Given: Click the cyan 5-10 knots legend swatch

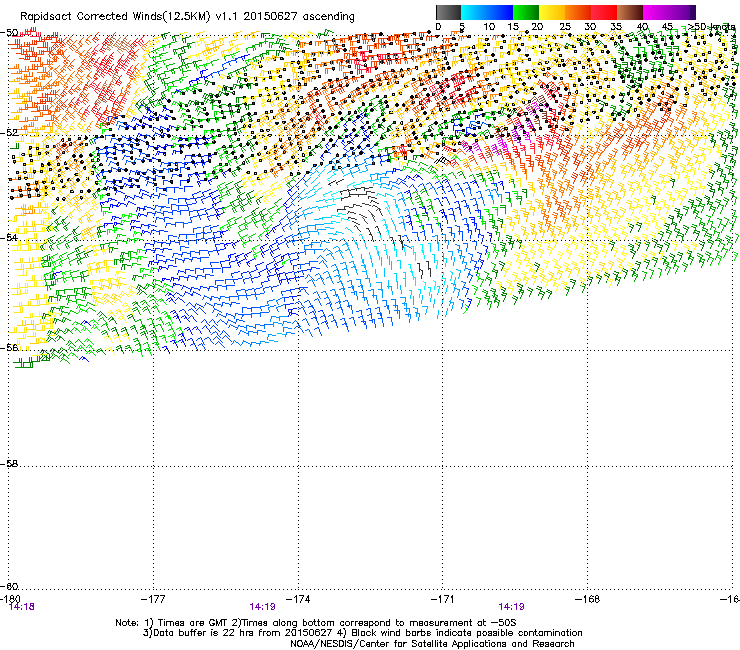Looking at the screenshot, I should coord(474,12).
